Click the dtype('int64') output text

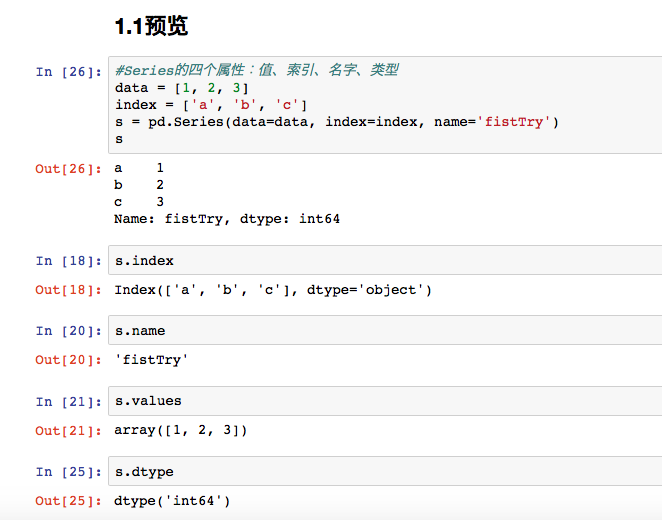(173, 500)
